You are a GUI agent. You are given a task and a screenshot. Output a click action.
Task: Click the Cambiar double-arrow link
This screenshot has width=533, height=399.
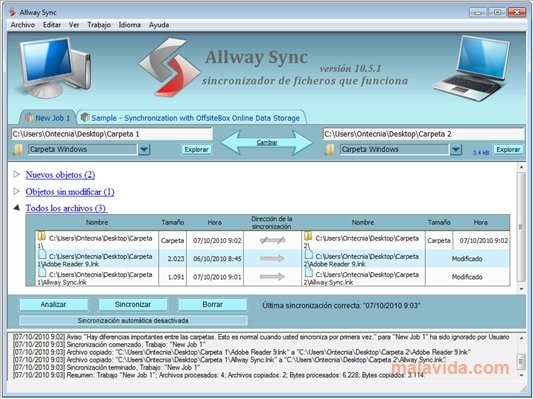[267, 142]
